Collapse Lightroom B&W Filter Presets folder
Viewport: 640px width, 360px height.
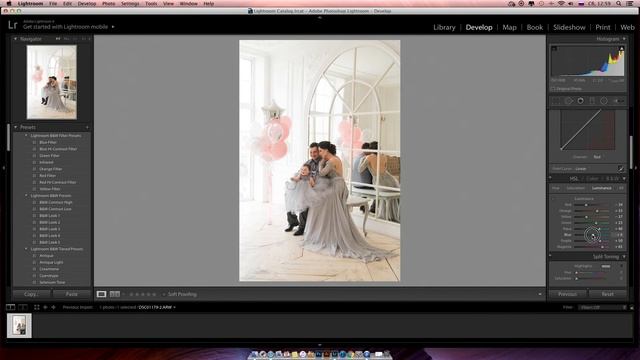pyautogui.click(x=26, y=136)
